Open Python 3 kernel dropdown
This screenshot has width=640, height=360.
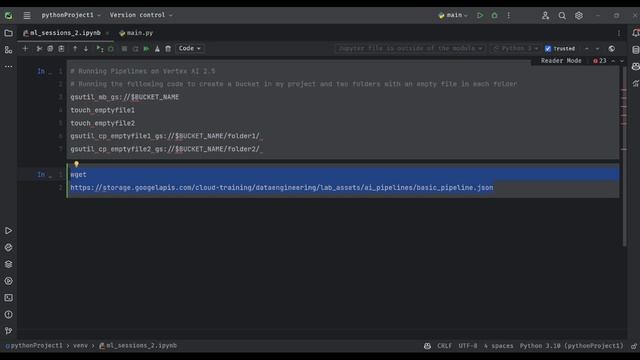[x=516, y=48]
